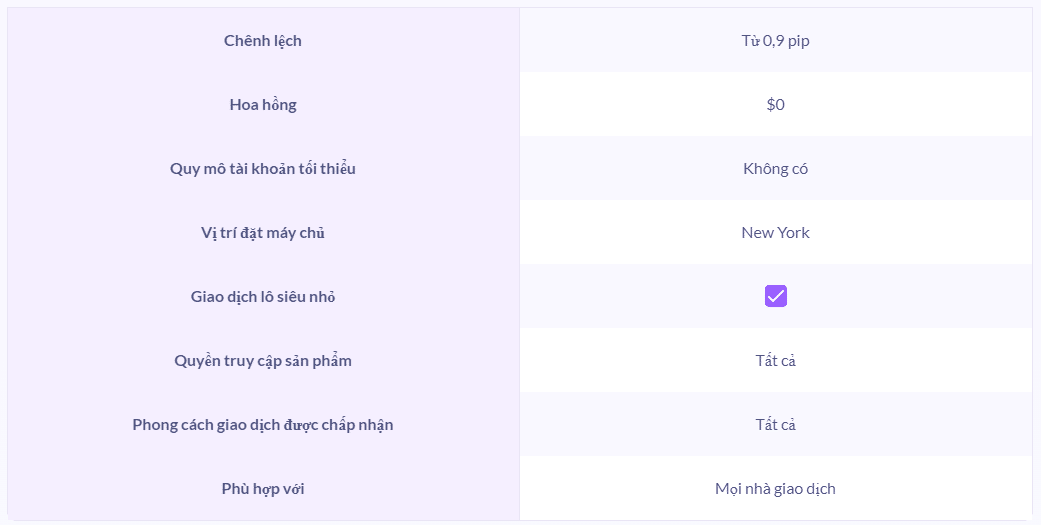
Task: Click the minimum account size value cell
Action: click(776, 169)
